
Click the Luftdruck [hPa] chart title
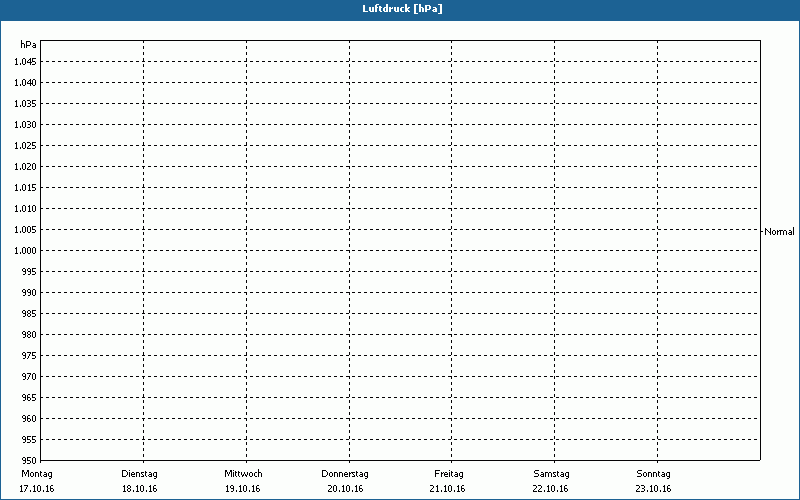(x=402, y=9)
